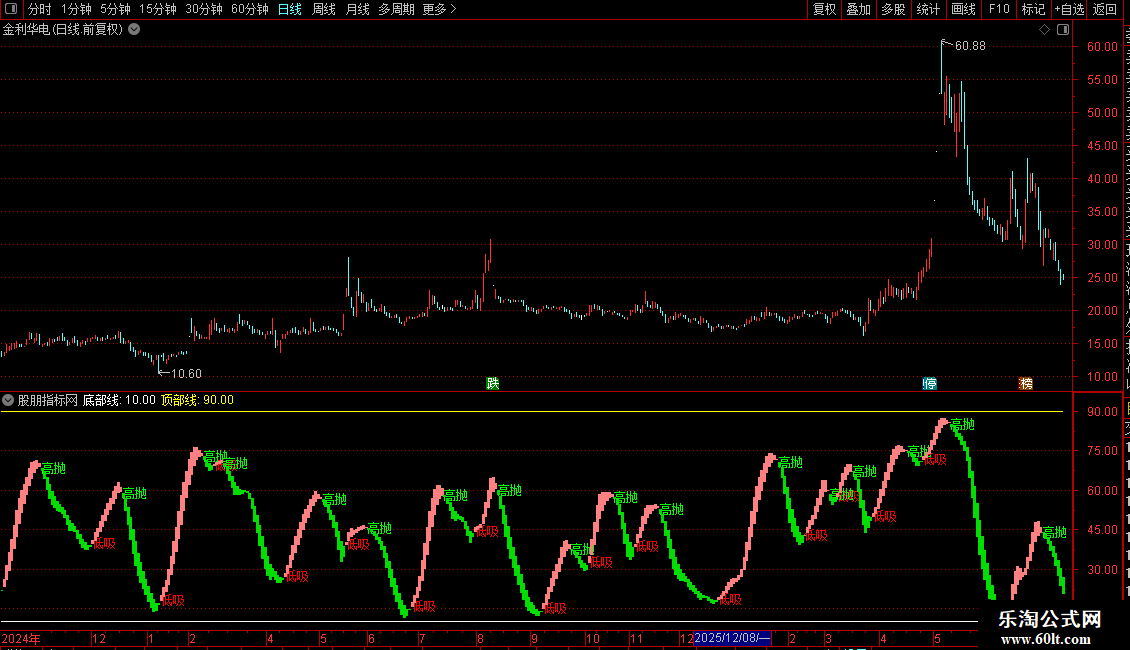Select the 周线 weekly tab
Screen dimensions: 1130x650
coord(324,9)
